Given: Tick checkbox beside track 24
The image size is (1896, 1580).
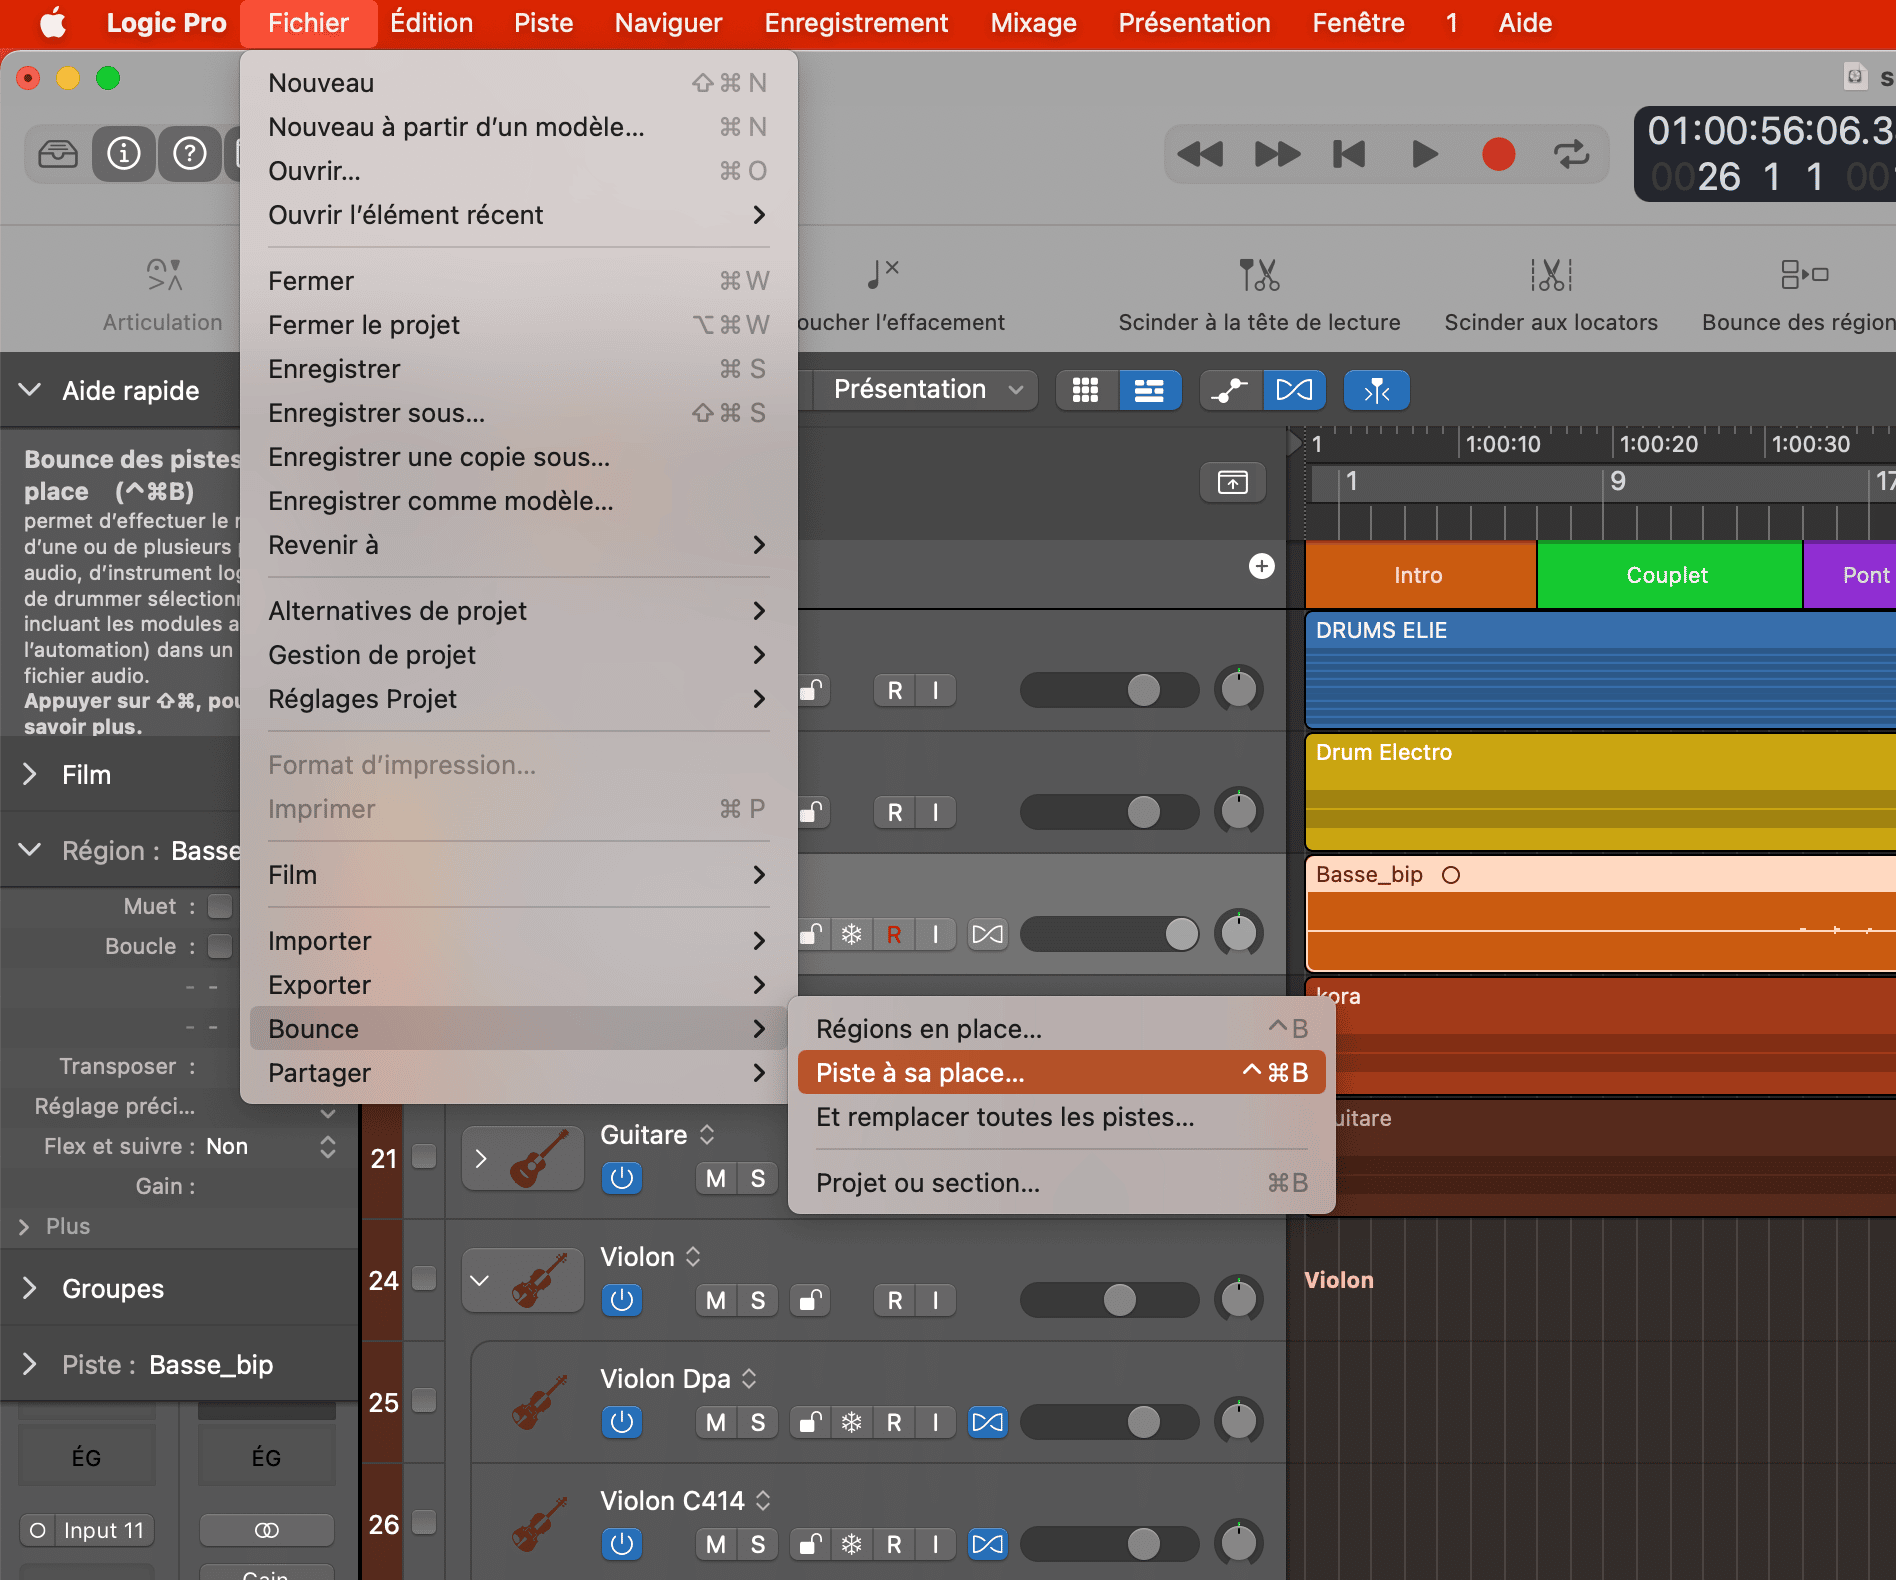Looking at the screenshot, I should pyautogui.click(x=425, y=1278).
